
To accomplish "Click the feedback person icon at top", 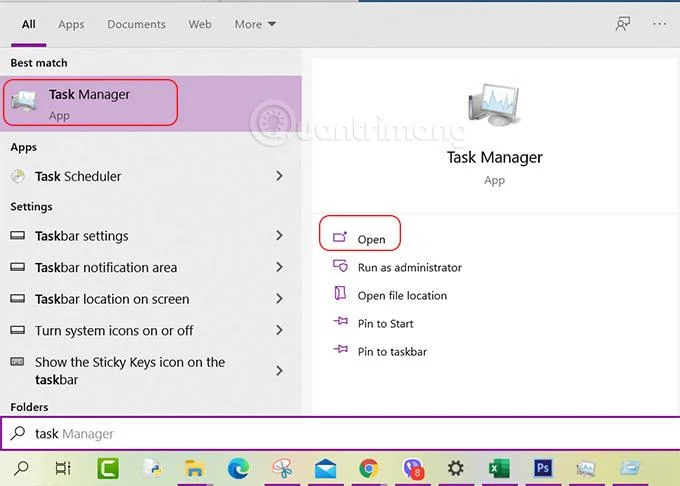I will [x=623, y=24].
